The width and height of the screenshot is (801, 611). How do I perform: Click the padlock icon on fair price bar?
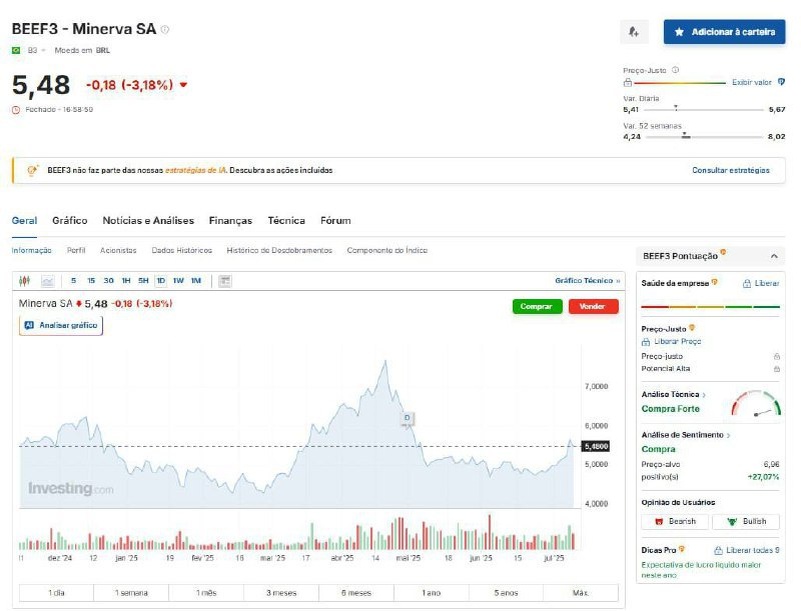tap(628, 83)
